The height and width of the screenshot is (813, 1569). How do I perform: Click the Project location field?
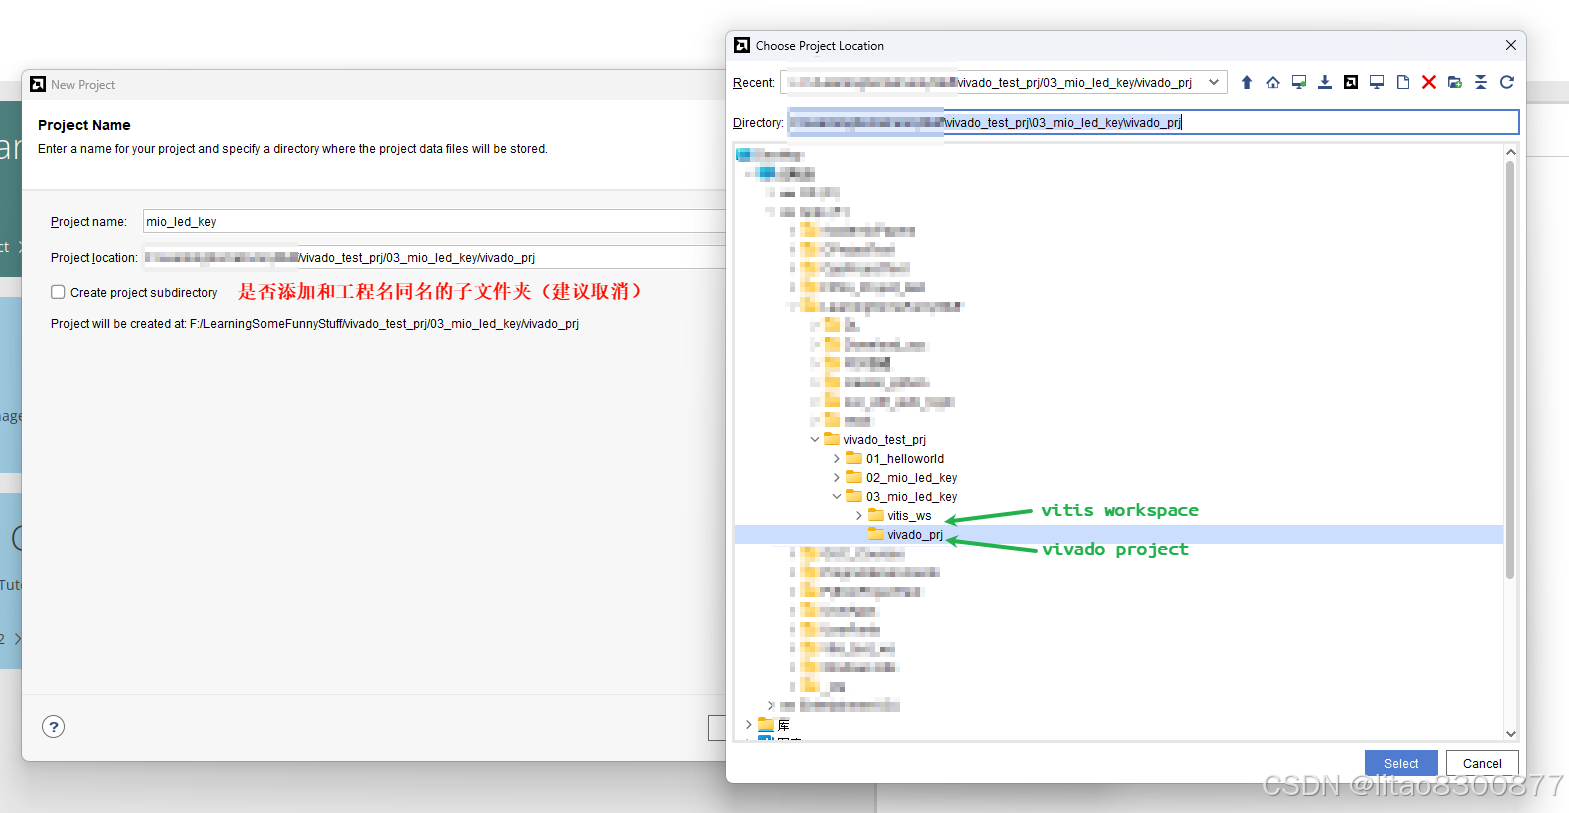(434, 257)
